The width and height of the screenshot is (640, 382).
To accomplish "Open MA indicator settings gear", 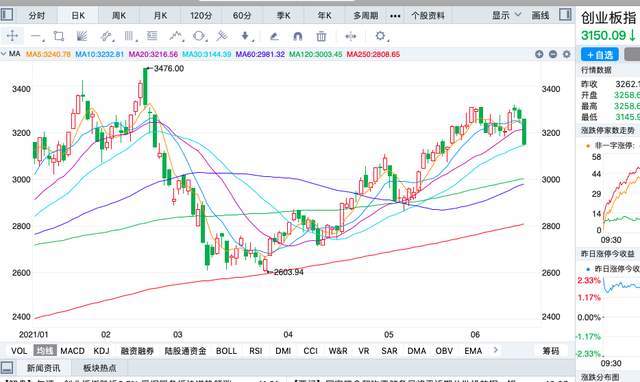I will coord(567,54).
